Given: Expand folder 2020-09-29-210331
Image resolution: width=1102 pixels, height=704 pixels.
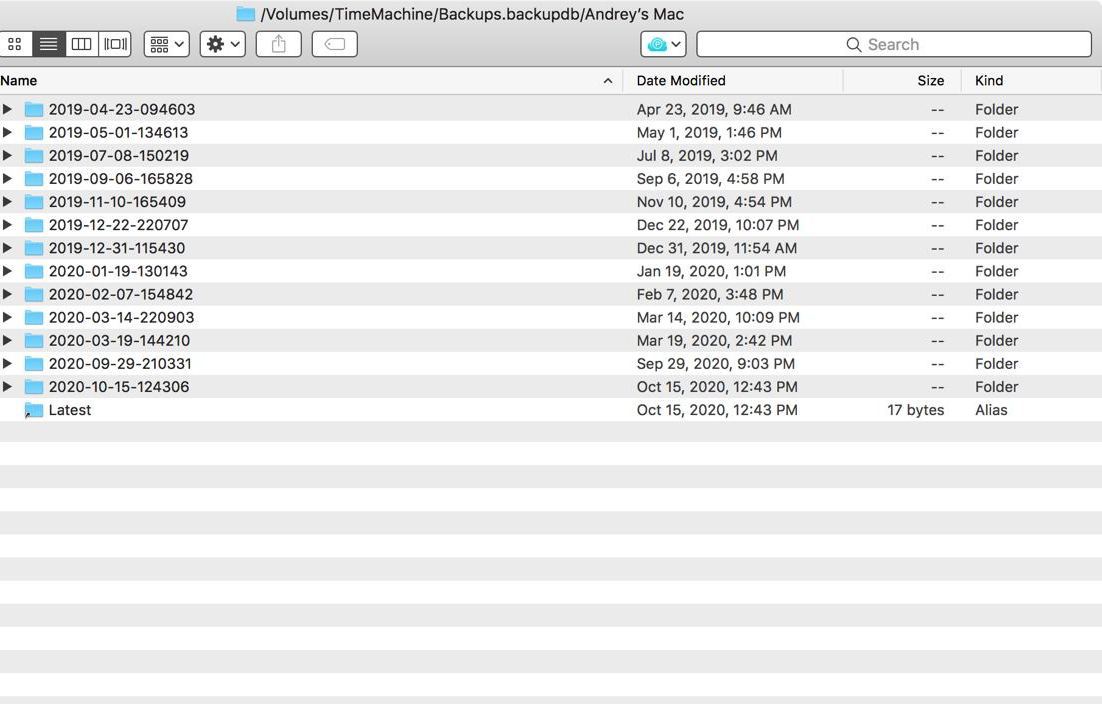Looking at the screenshot, I should pos(7,363).
